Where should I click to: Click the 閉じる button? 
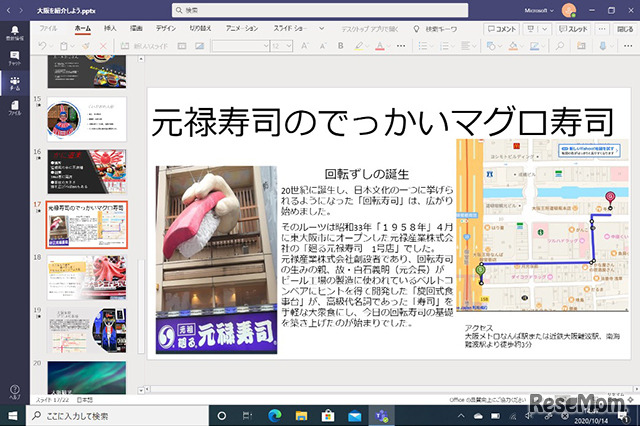(x=625, y=29)
